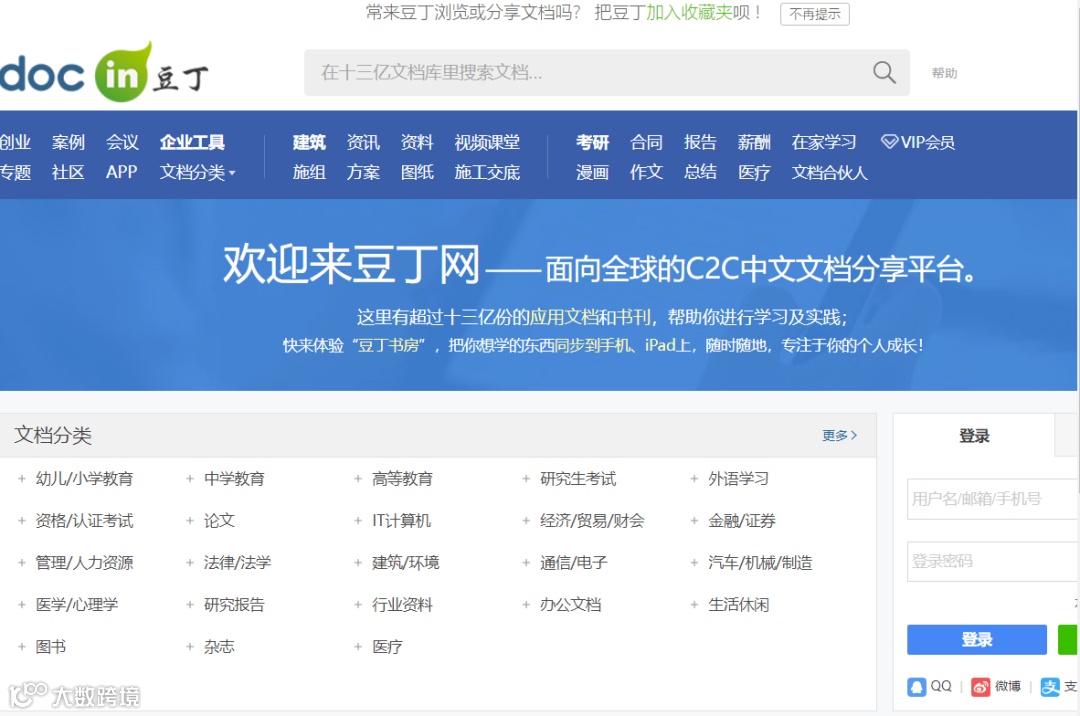1080x716 pixels.
Task: Open the 建筑/环境 category
Action: (x=406, y=563)
